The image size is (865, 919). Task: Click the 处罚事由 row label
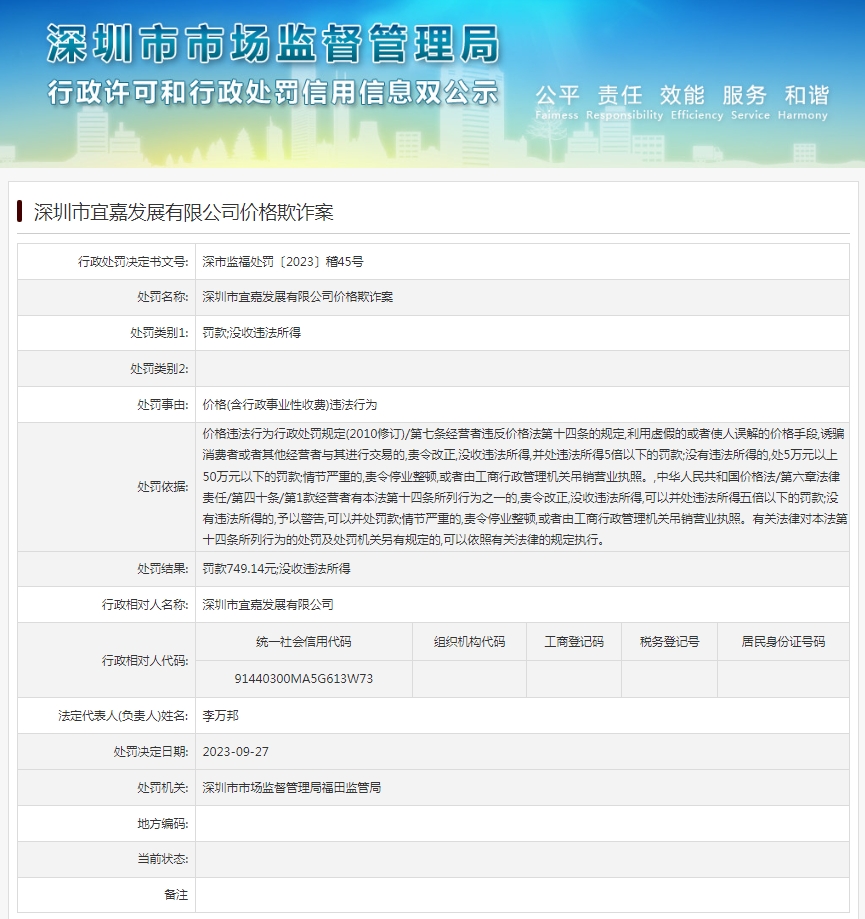coord(163,404)
